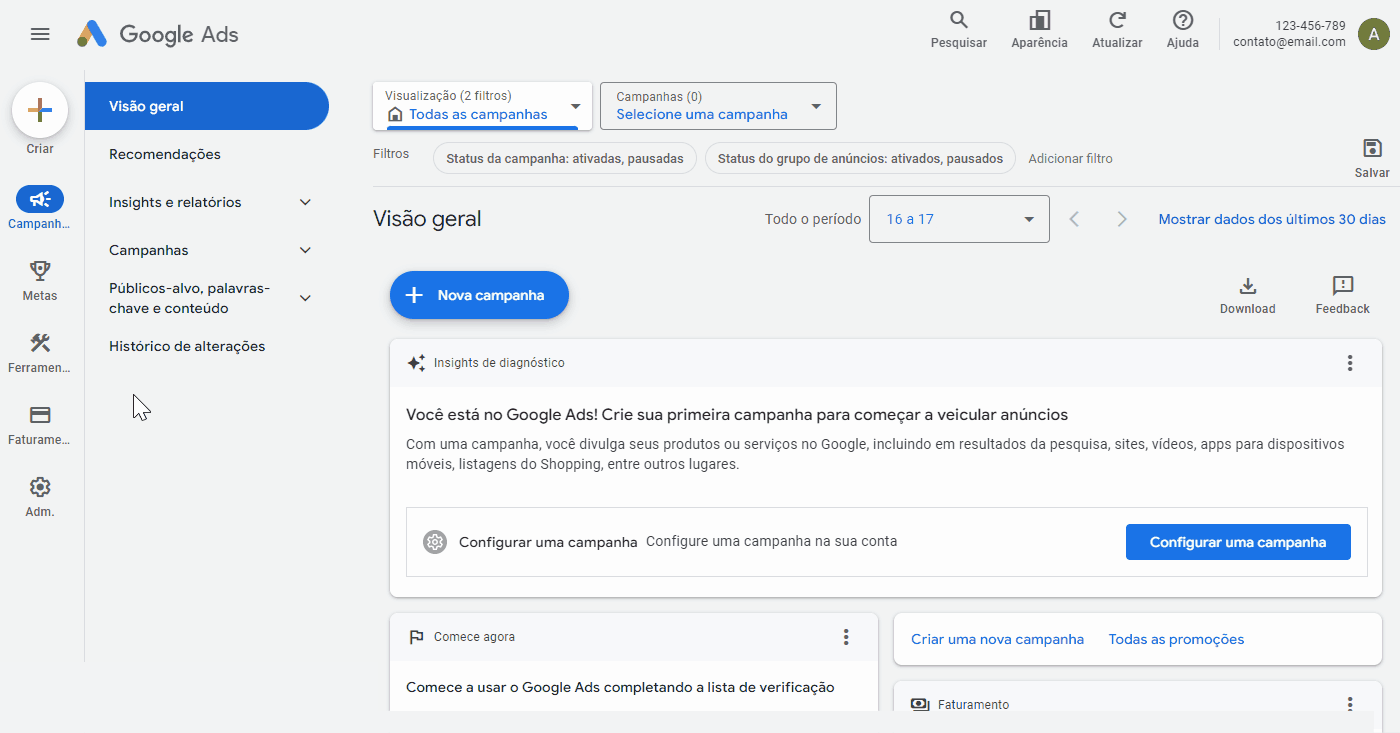Image resolution: width=1400 pixels, height=733 pixels.
Task: Open Insights de diagnóstico card options menu
Action: pyautogui.click(x=1350, y=363)
